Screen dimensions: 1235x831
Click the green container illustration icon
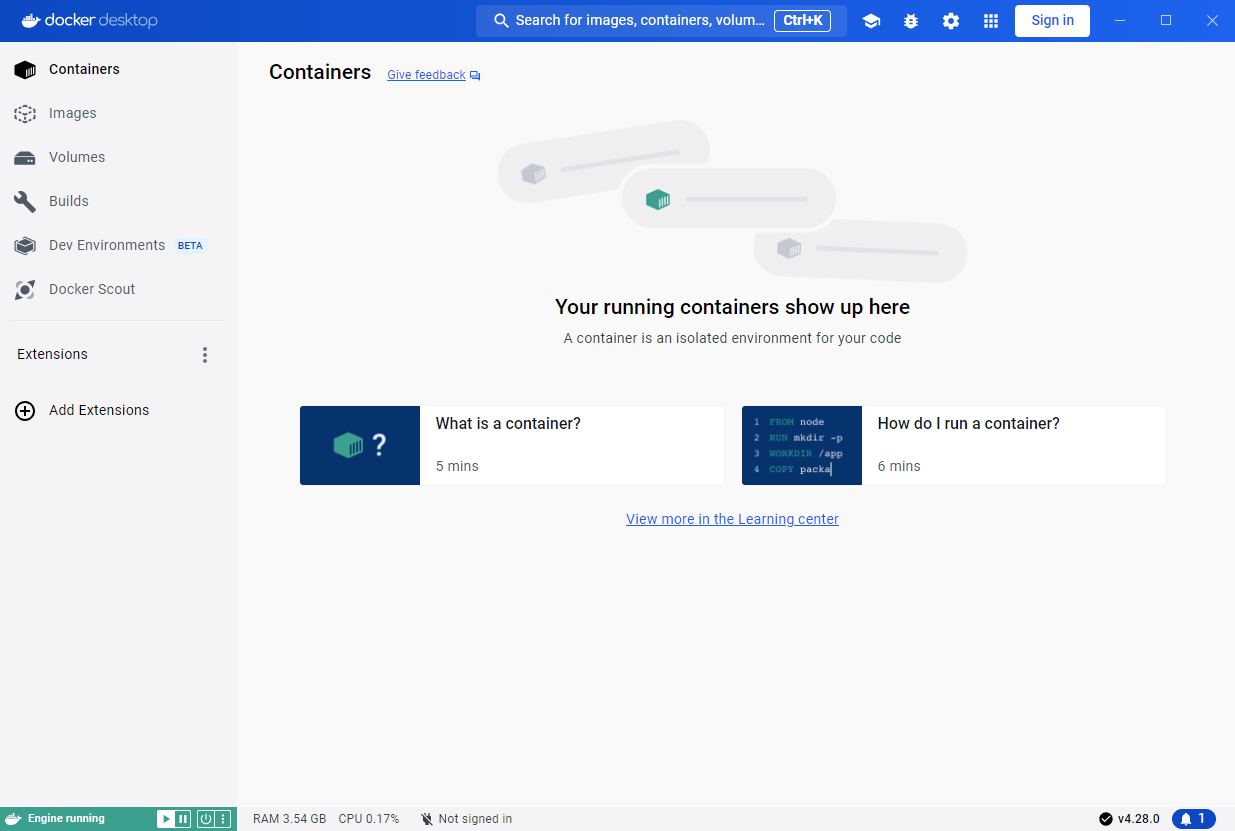click(x=657, y=199)
